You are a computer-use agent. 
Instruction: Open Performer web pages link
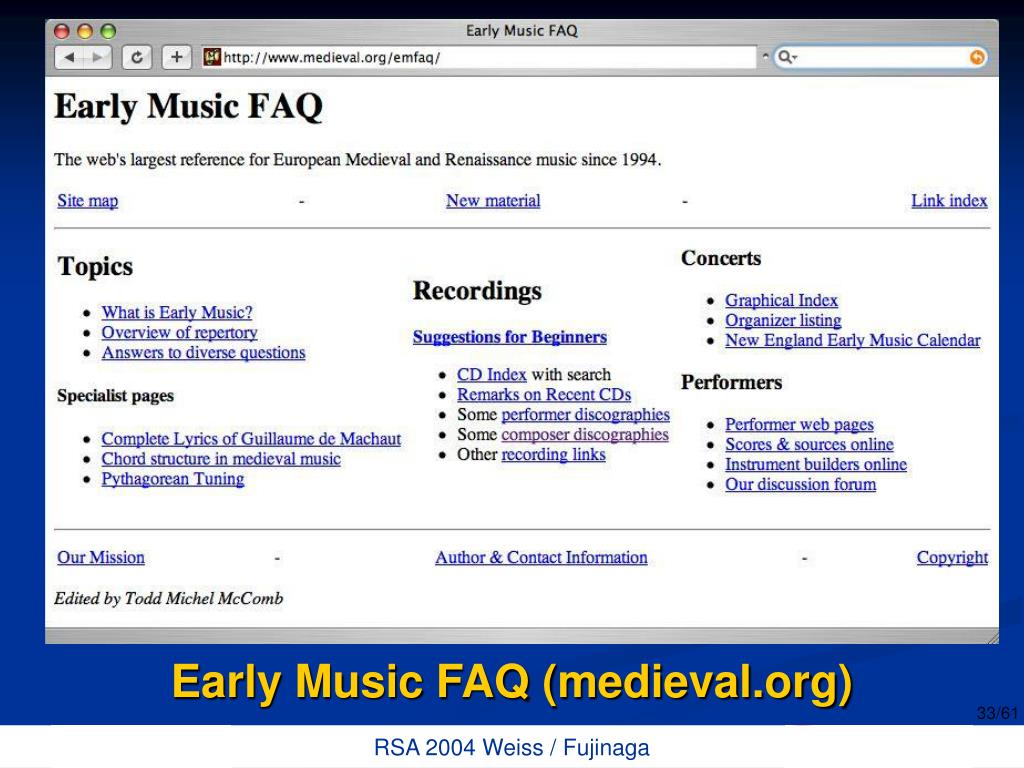tap(799, 424)
